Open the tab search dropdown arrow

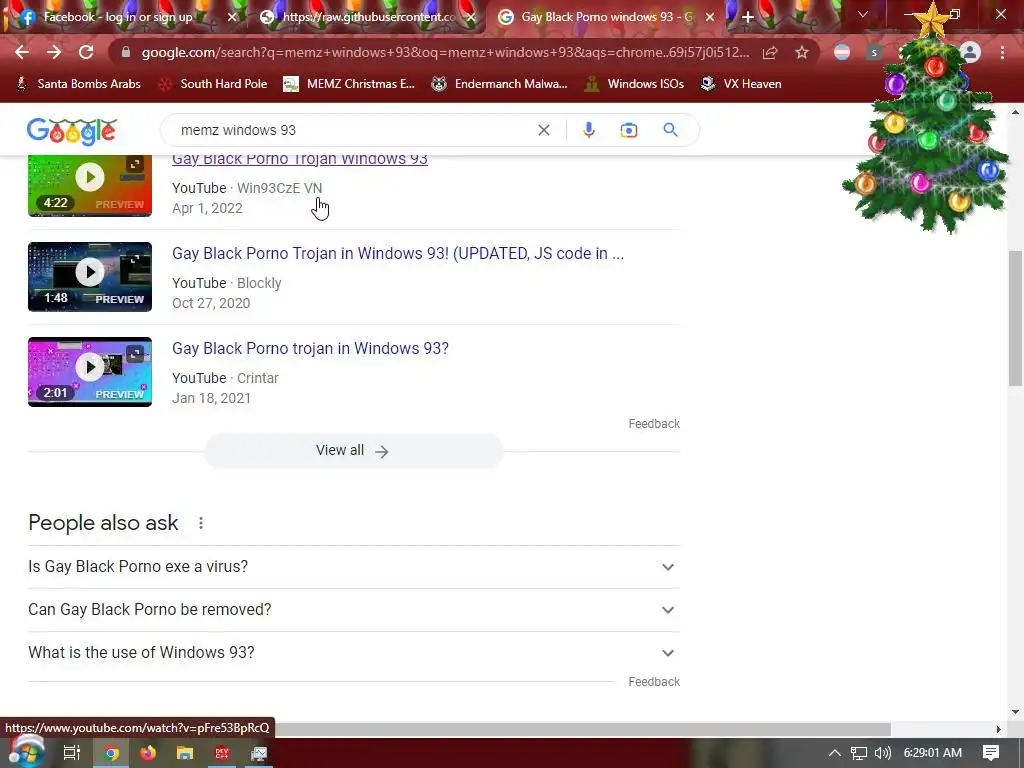pos(863,14)
